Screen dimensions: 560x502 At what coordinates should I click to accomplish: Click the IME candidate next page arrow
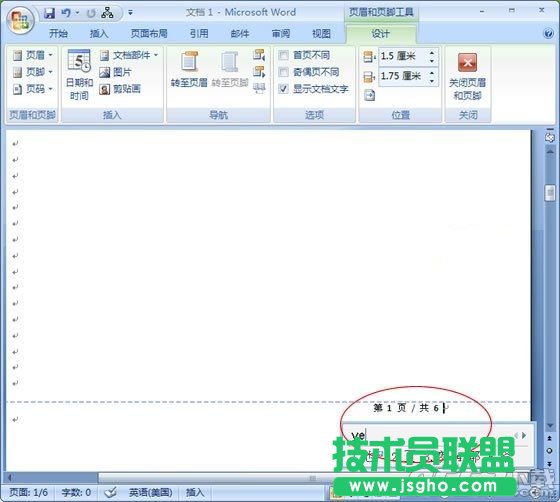pyautogui.click(x=524, y=435)
